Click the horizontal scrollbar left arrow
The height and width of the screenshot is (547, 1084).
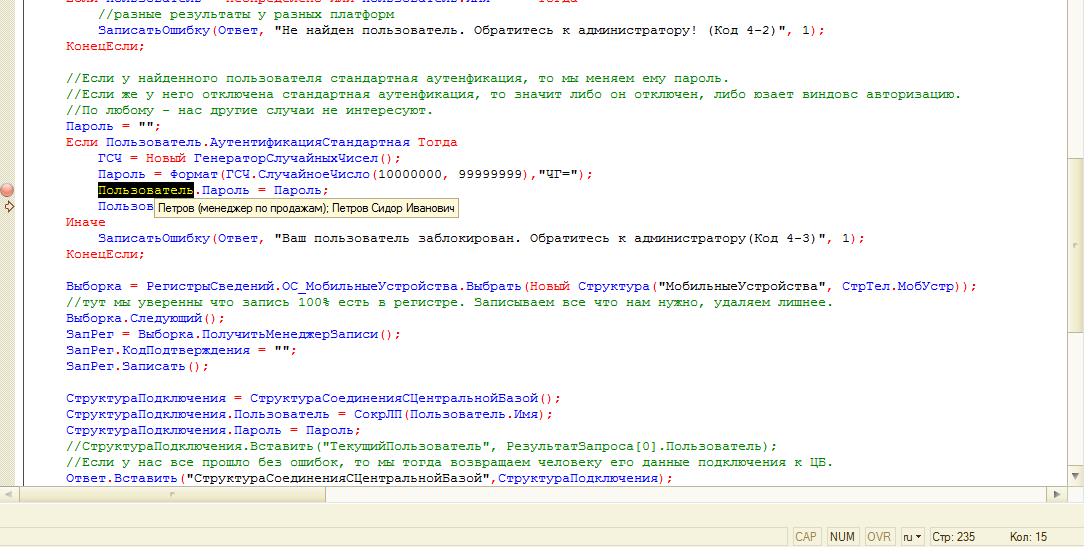pyautogui.click(x=9, y=494)
